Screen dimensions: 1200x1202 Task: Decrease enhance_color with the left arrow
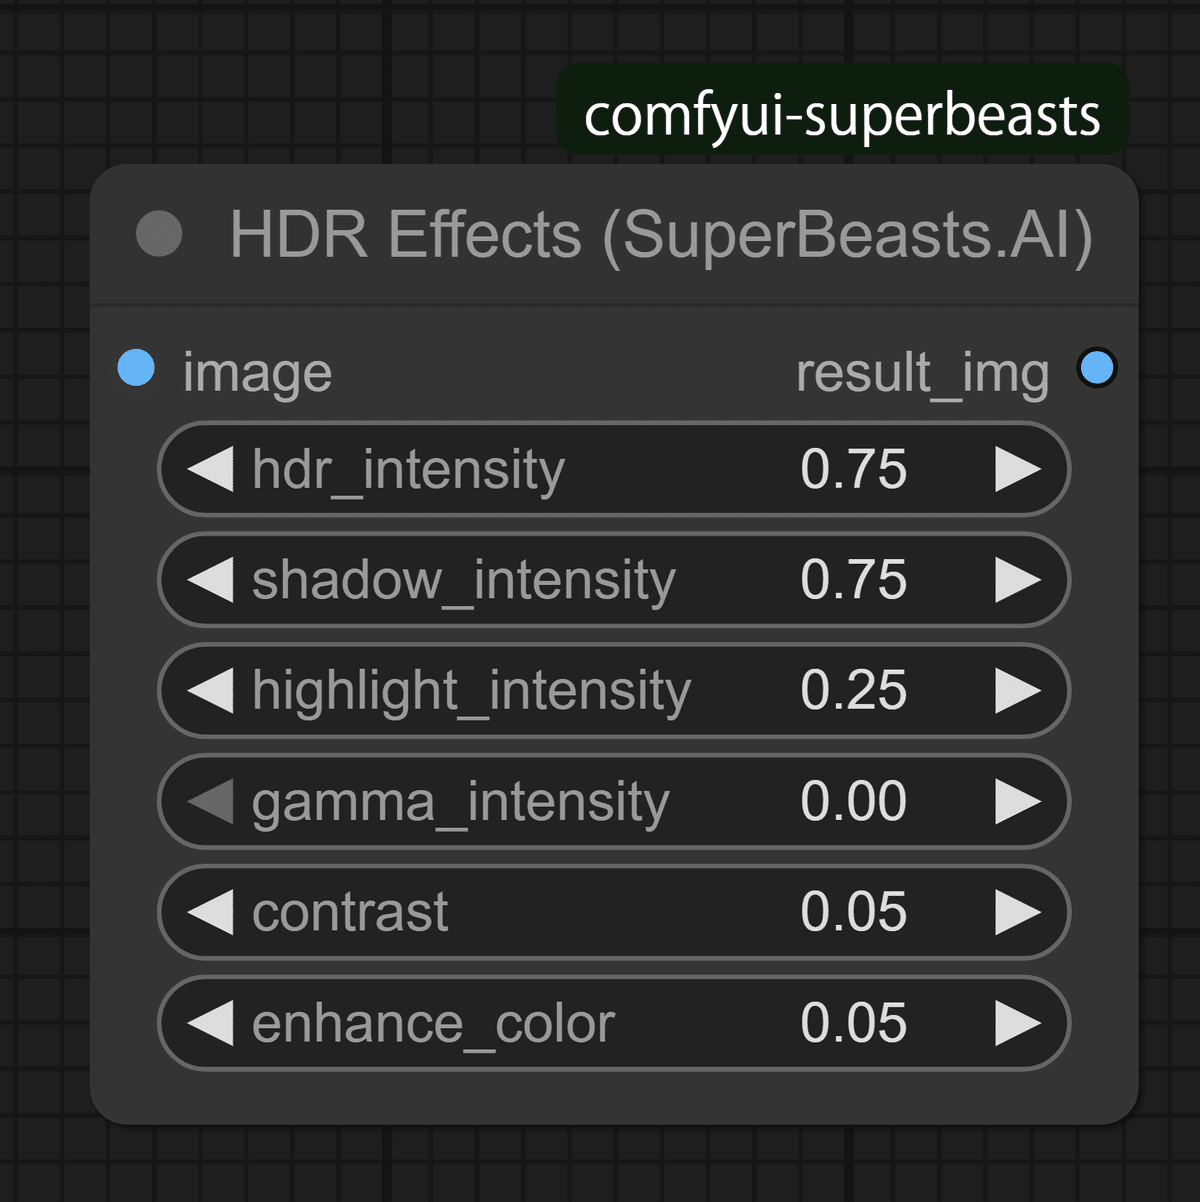pyautogui.click(x=210, y=1023)
